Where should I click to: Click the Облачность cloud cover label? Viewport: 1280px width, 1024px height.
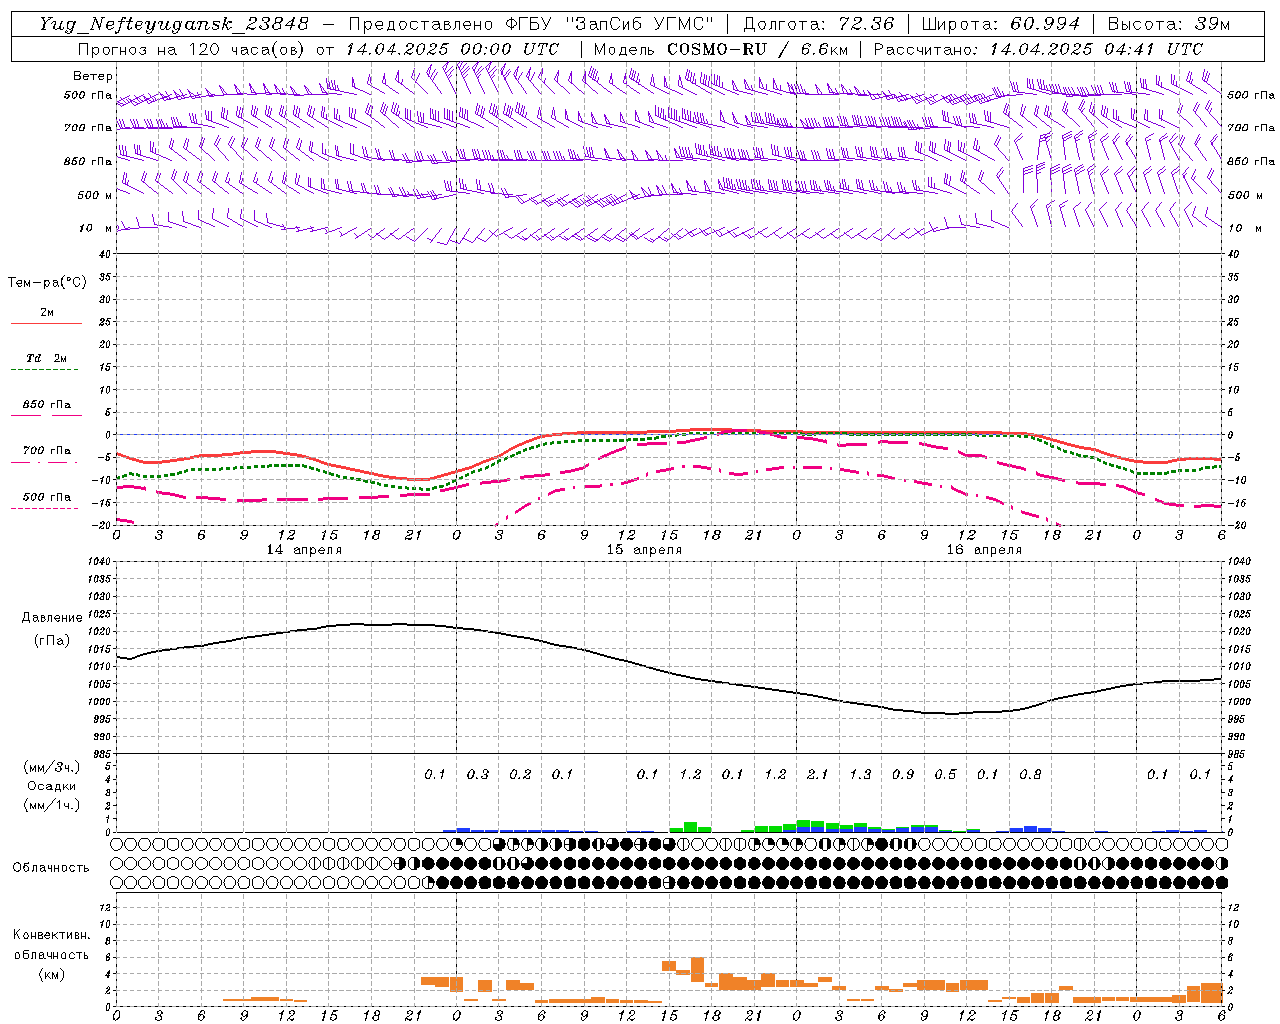[x=51, y=868]
